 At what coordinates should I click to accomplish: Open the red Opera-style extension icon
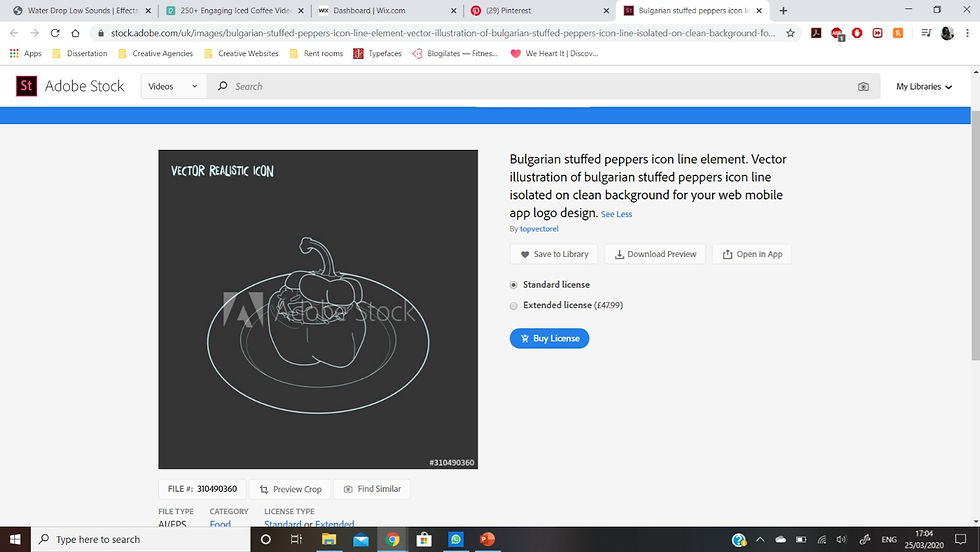tap(857, 33)
